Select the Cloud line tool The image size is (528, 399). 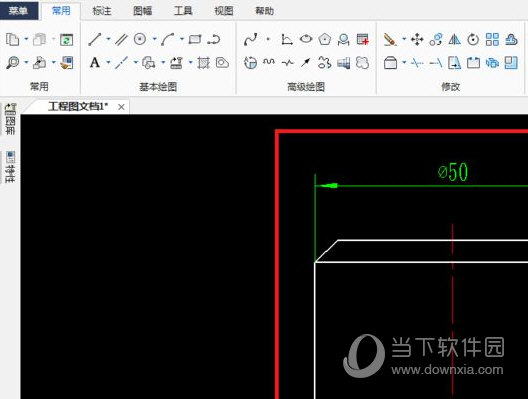tap(362, 63)
